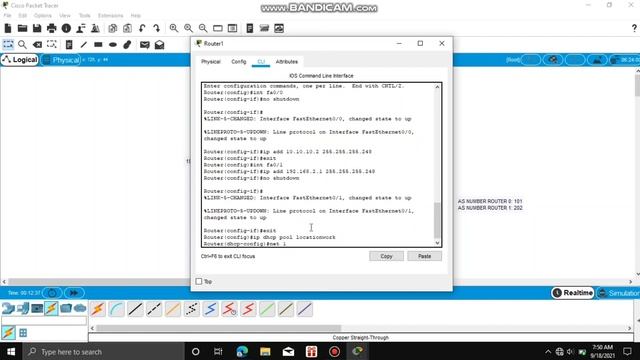The image size is (640, 360).
Task: Activate the Place Note tool
Action: point(69,44)
